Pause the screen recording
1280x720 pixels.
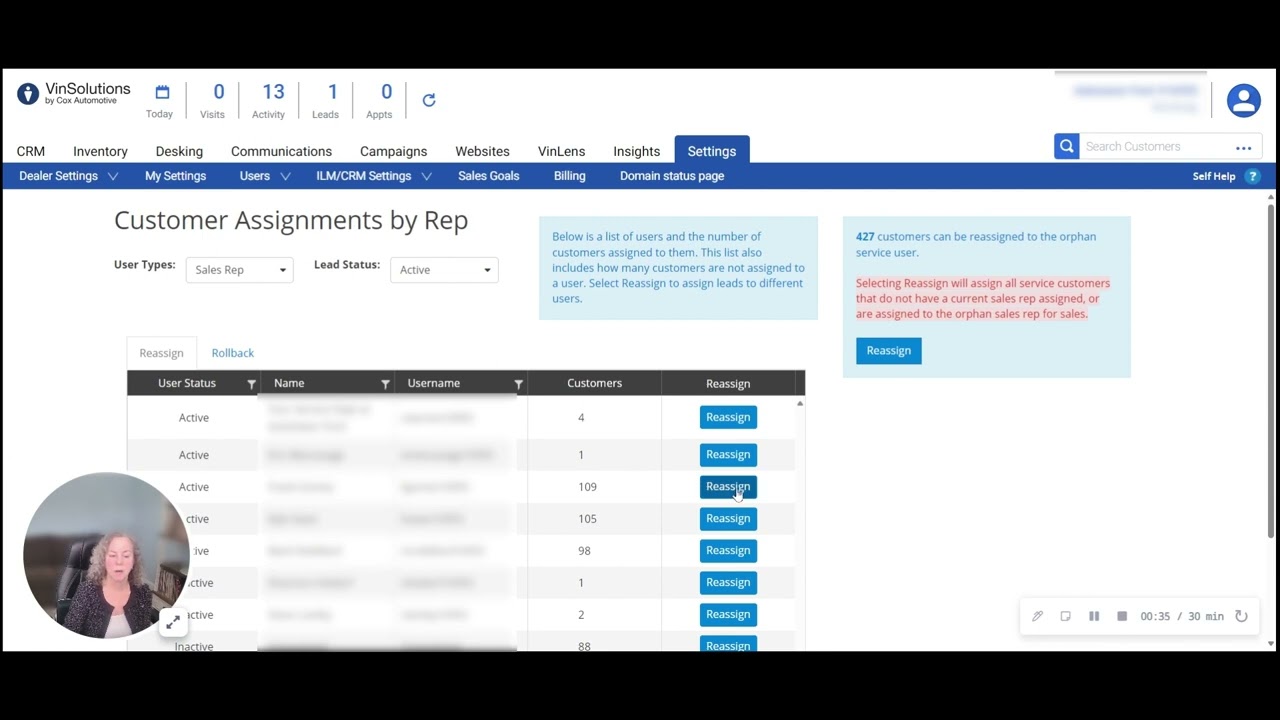[x=1094, y=616]
